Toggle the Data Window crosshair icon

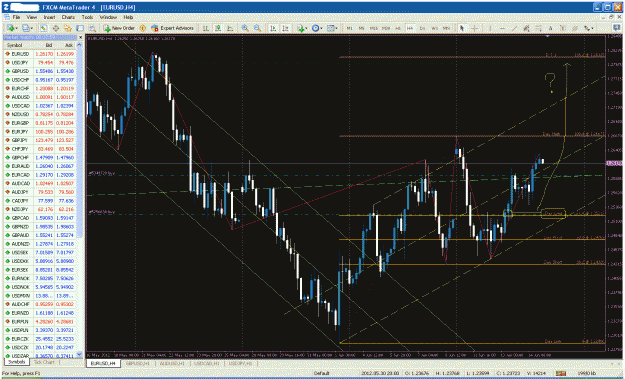(56, 28)
